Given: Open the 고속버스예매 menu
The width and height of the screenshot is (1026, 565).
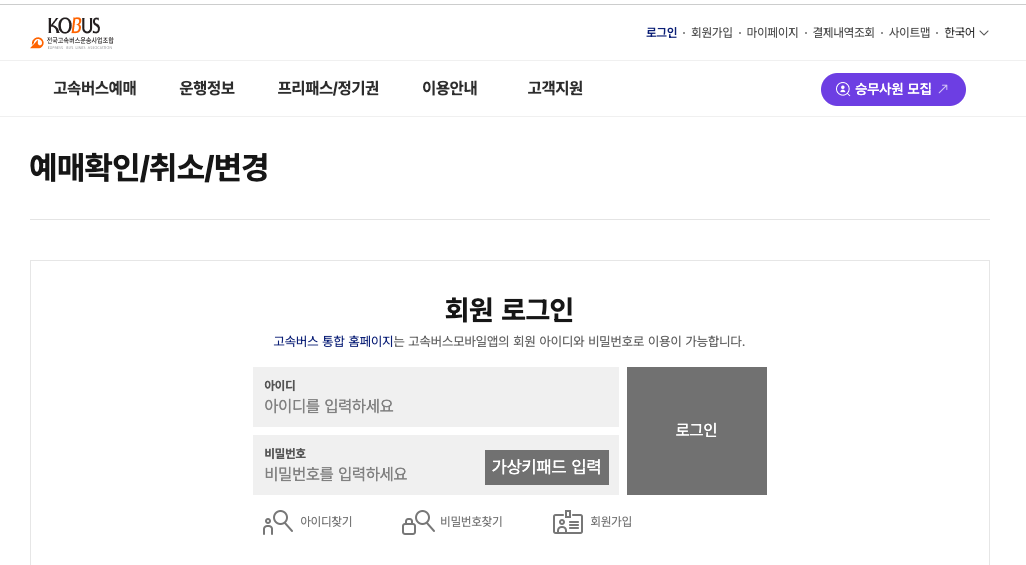Looking at the screenshot, I should pos(95,88).
